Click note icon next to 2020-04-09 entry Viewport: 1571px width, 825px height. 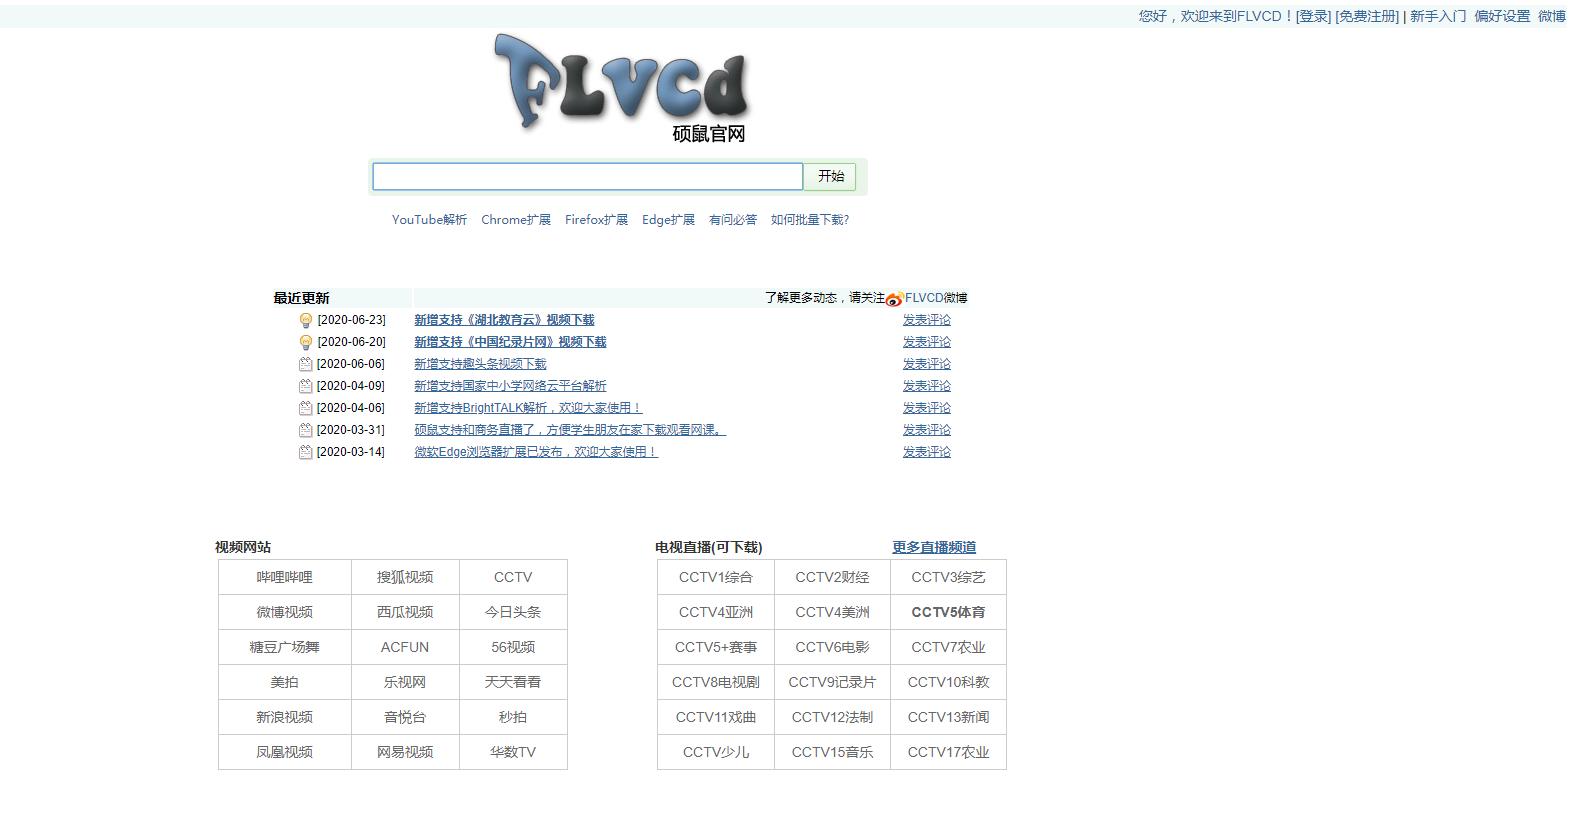[306, 386]
